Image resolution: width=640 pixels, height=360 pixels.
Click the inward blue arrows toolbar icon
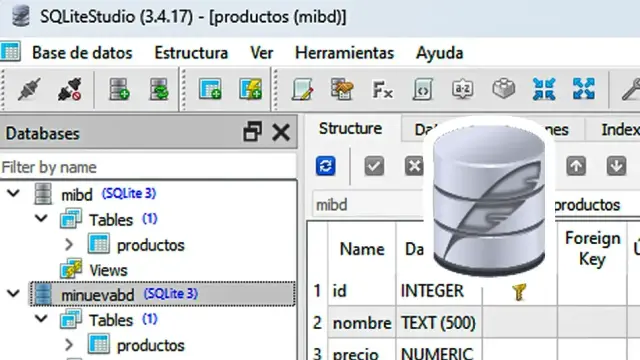click(x=544, y=89)
